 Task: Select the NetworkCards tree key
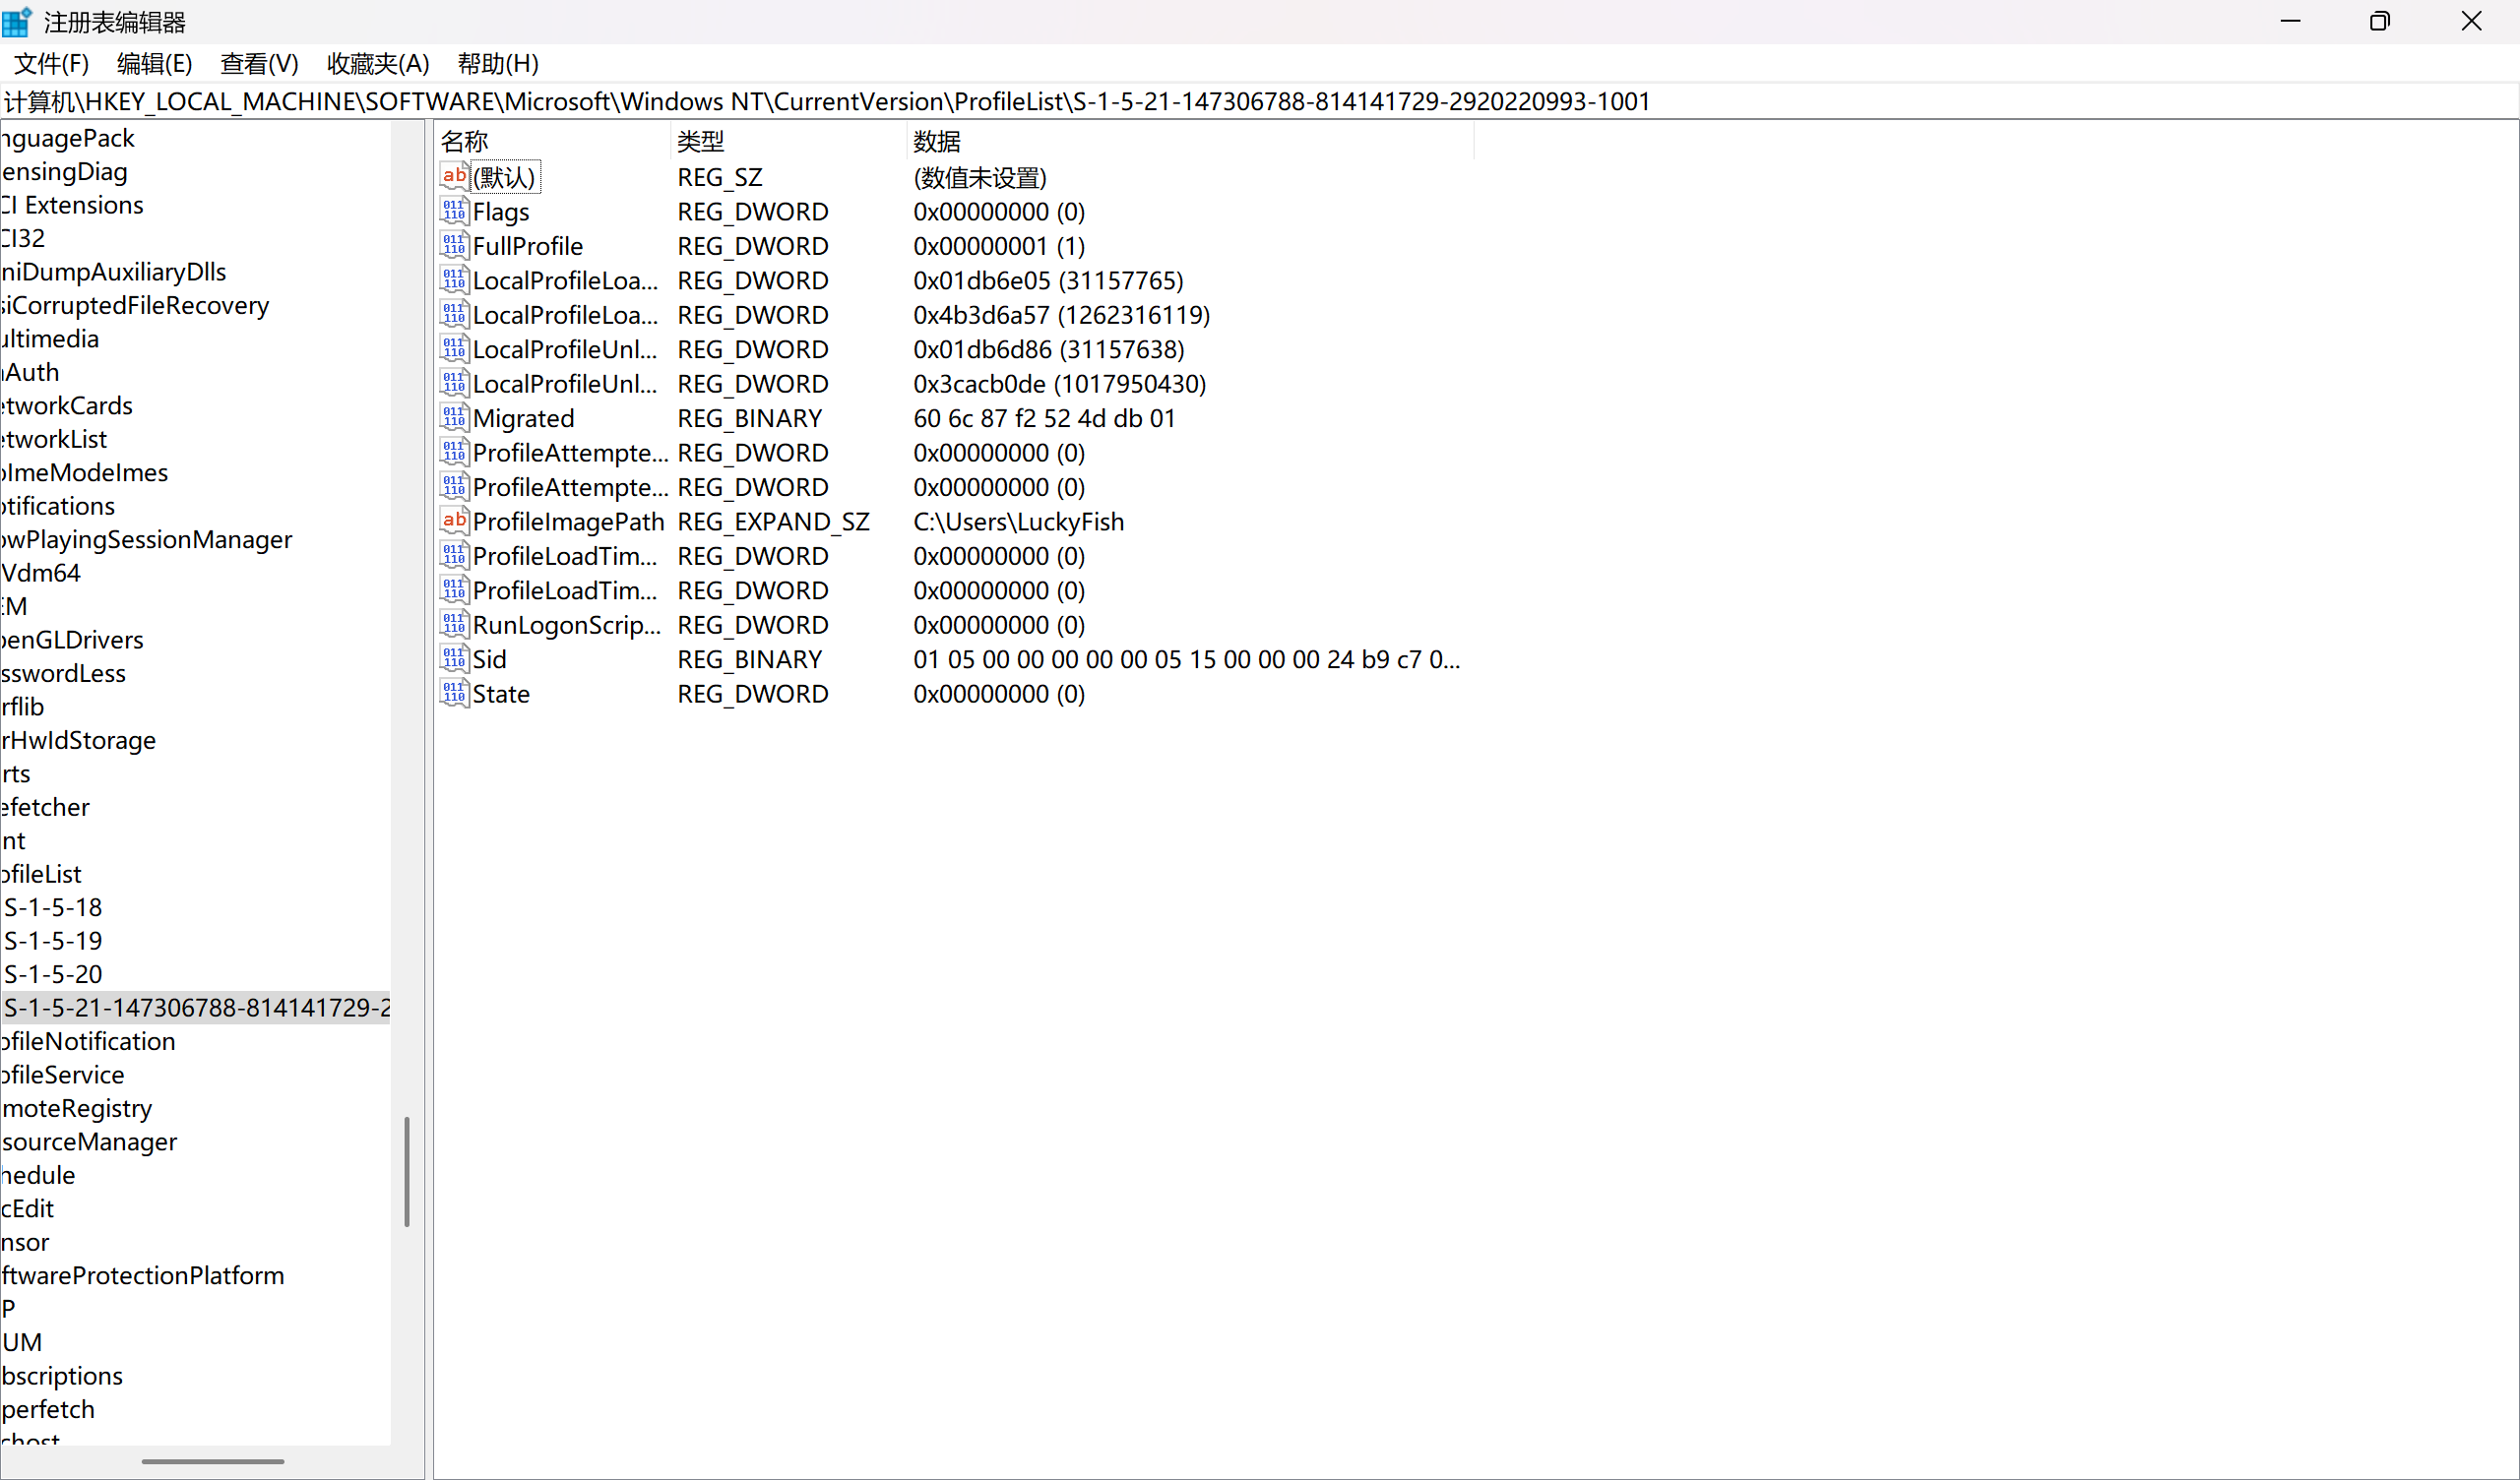click(68, 405)
